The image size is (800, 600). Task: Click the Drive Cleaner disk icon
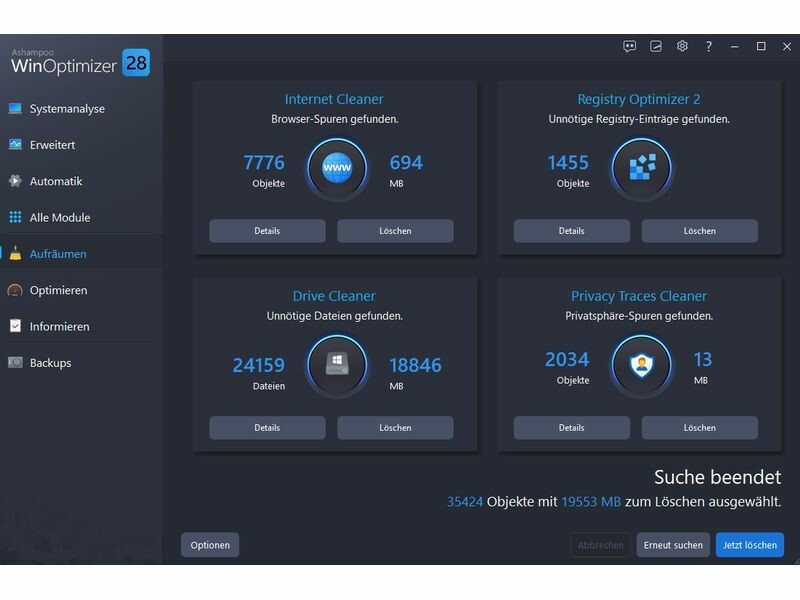[337, 366]
